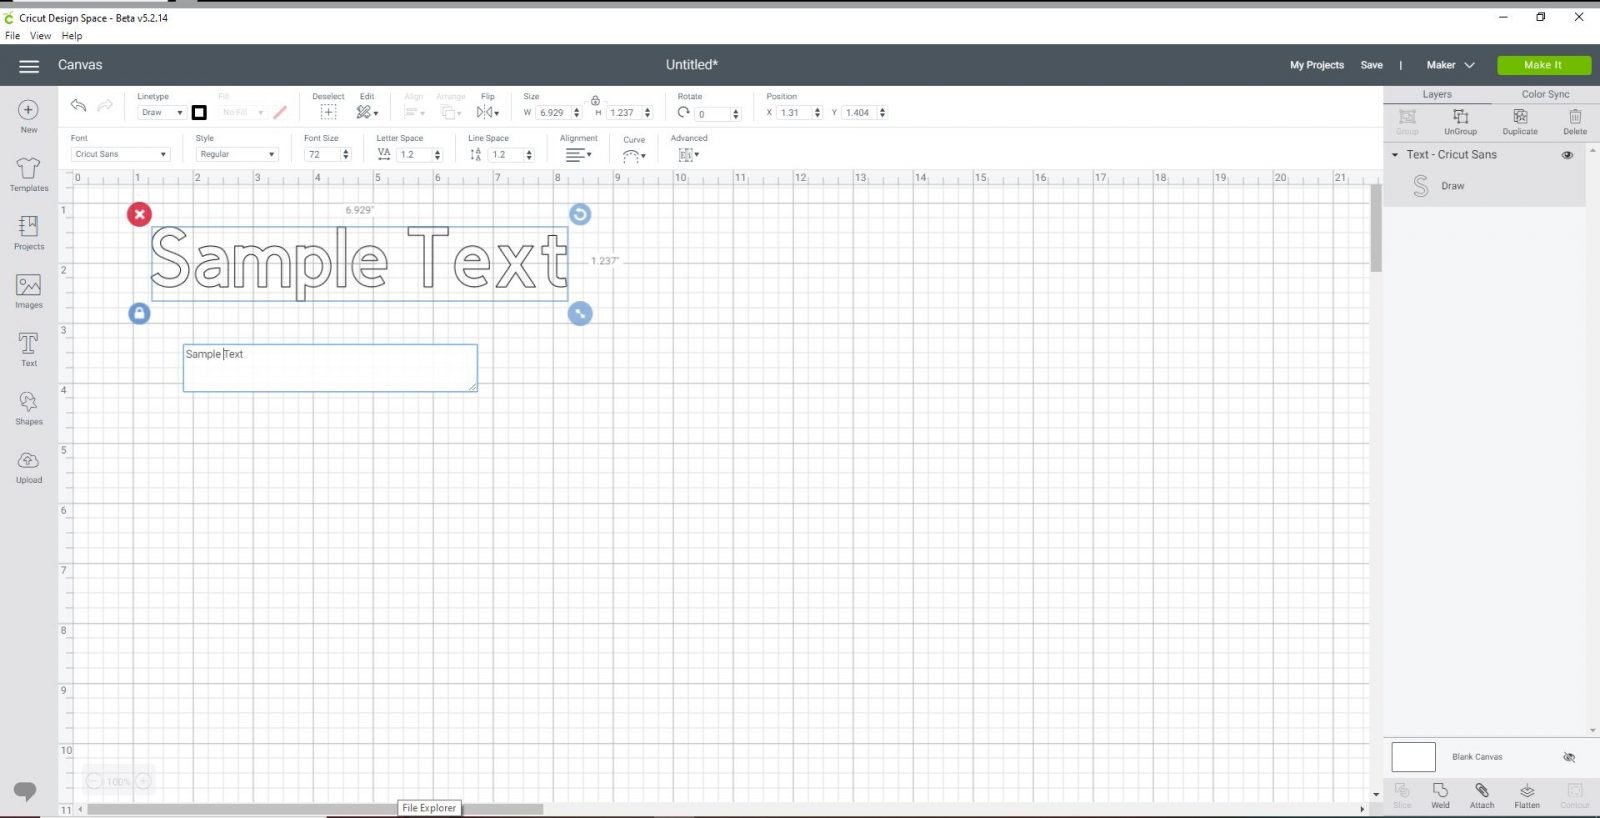
Task: Toggle the size aspect ratio lock
Action: (x=595, y=100)
